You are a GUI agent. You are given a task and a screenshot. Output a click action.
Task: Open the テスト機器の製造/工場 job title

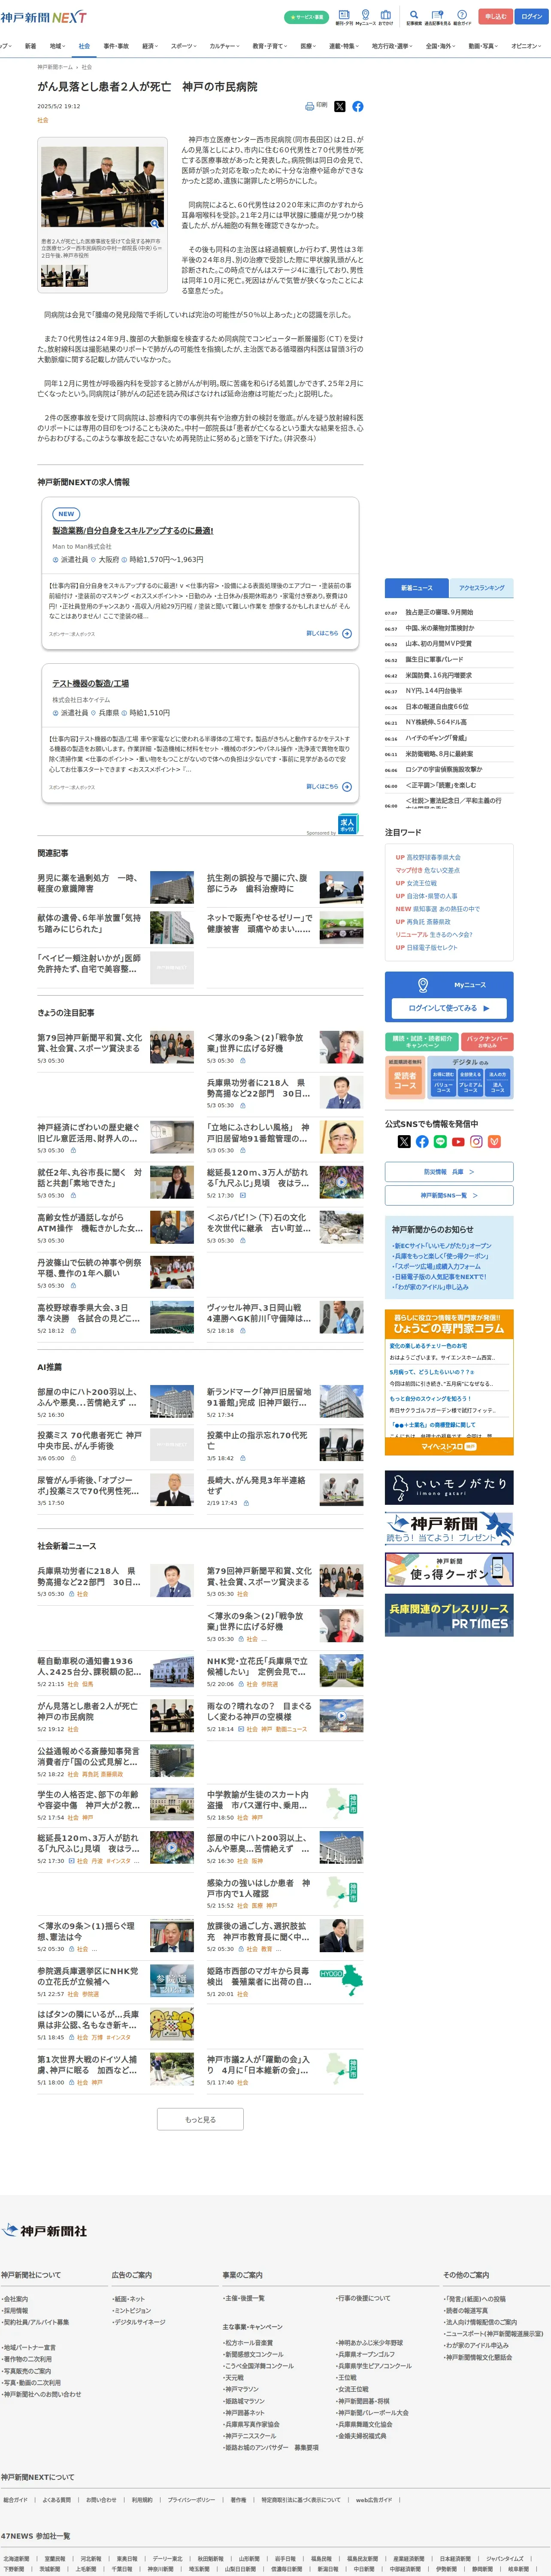pyautogui.click(x=90, y=684)
